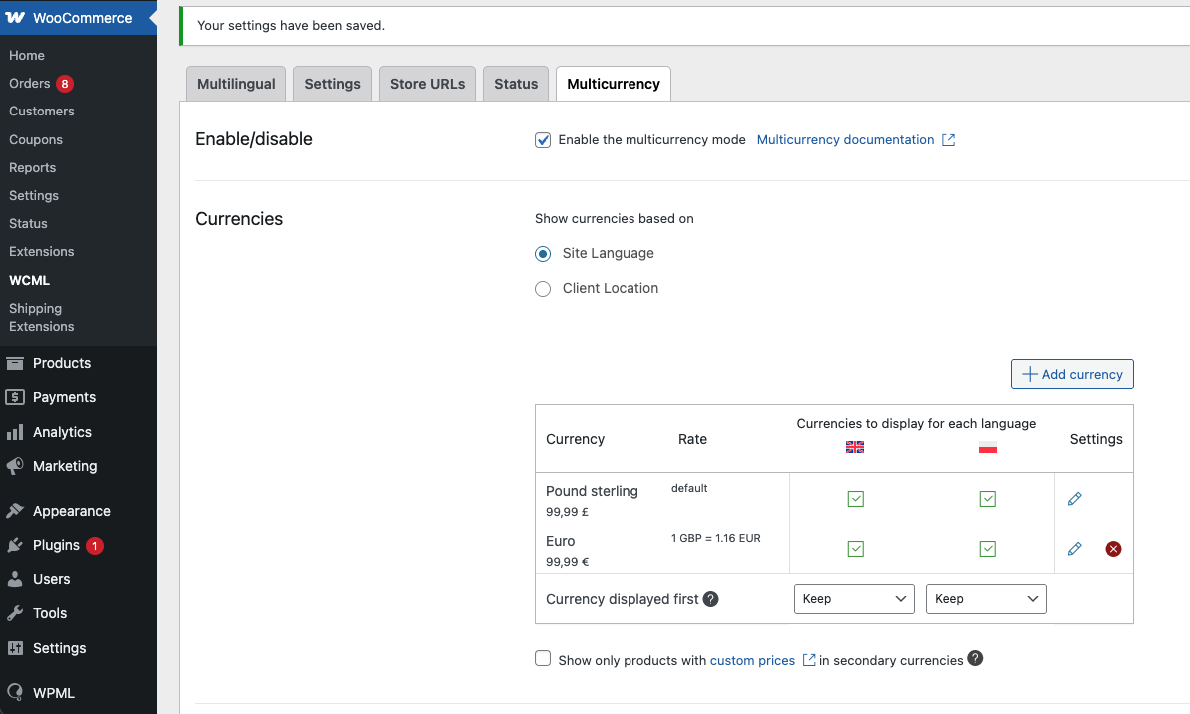This screenshot has height=714, width=1190.
Task: Open Plugins menu with update badge
Action: pyautogui.click(x=56, y=545)
